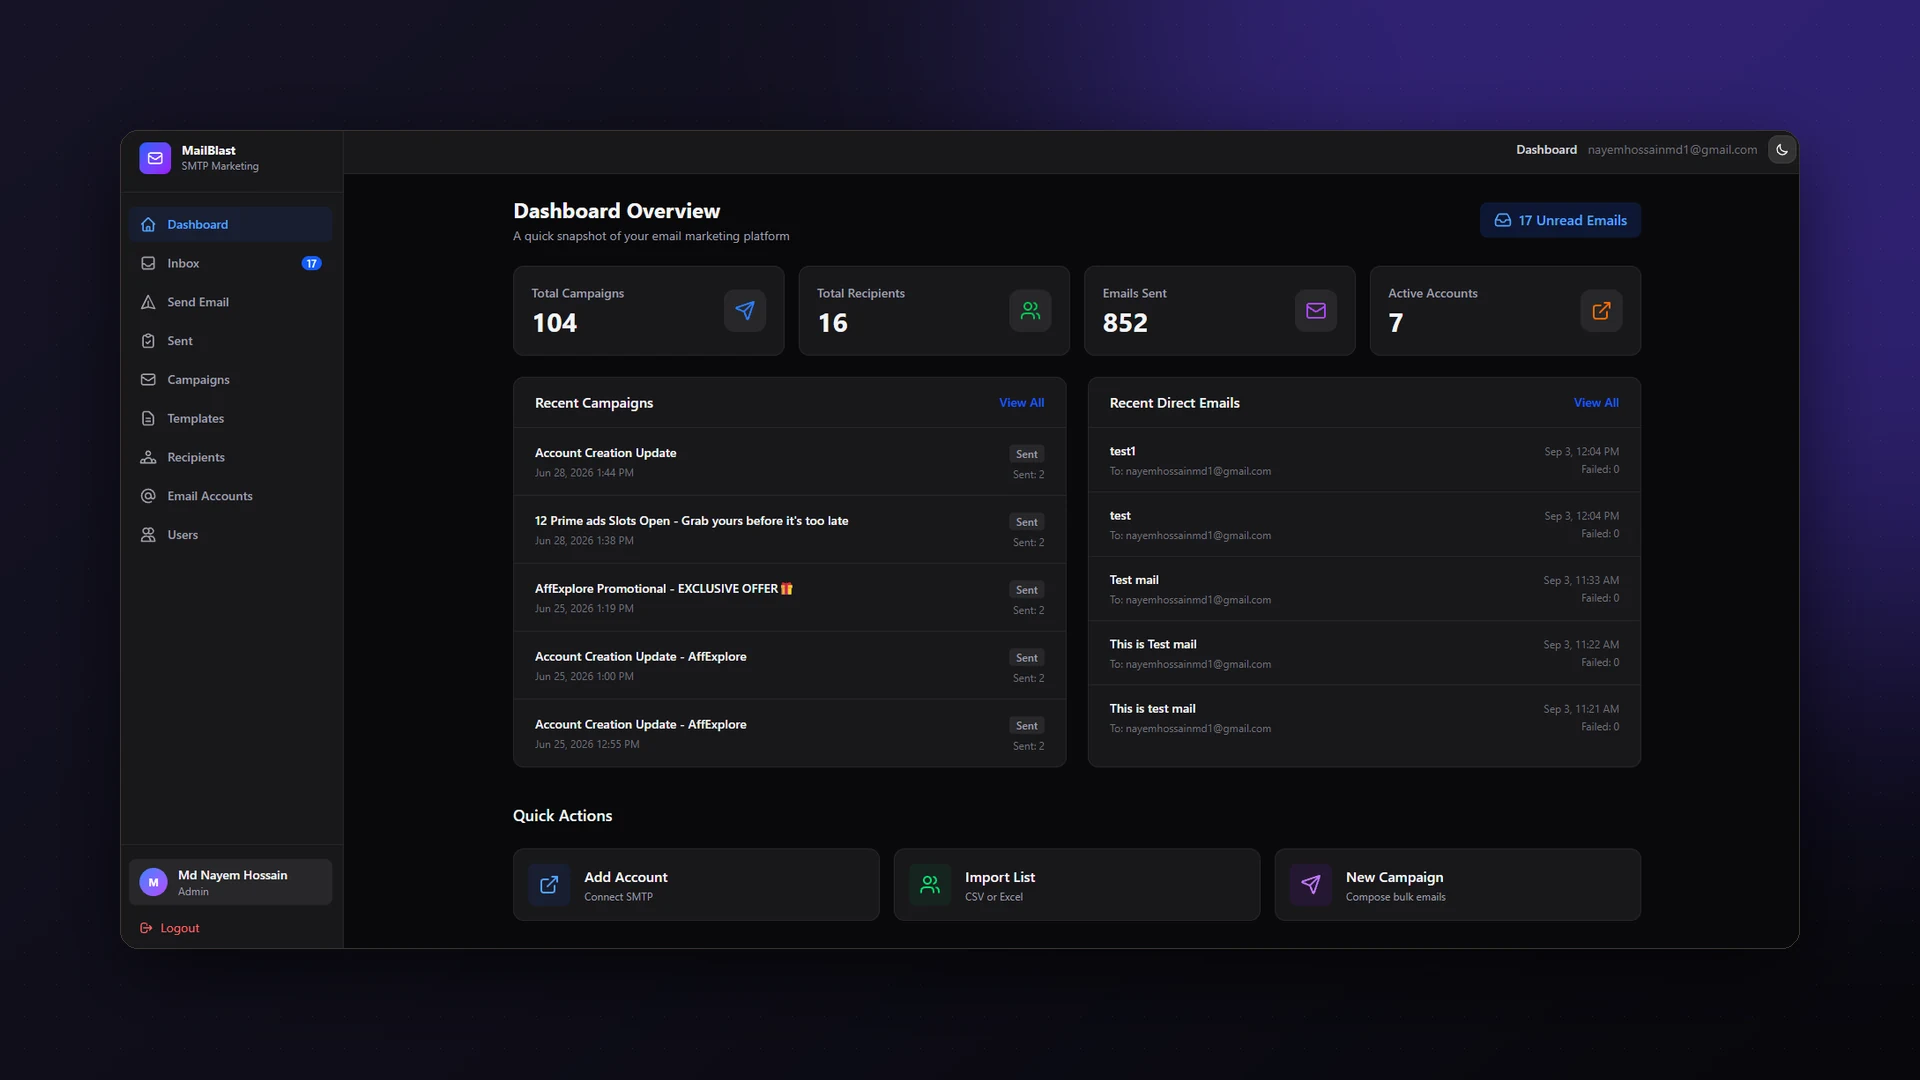
Task: Open 'AffExplore Promotional - EXCLUSIVE OFFER' campaign
Action: (x=790, y=598)
